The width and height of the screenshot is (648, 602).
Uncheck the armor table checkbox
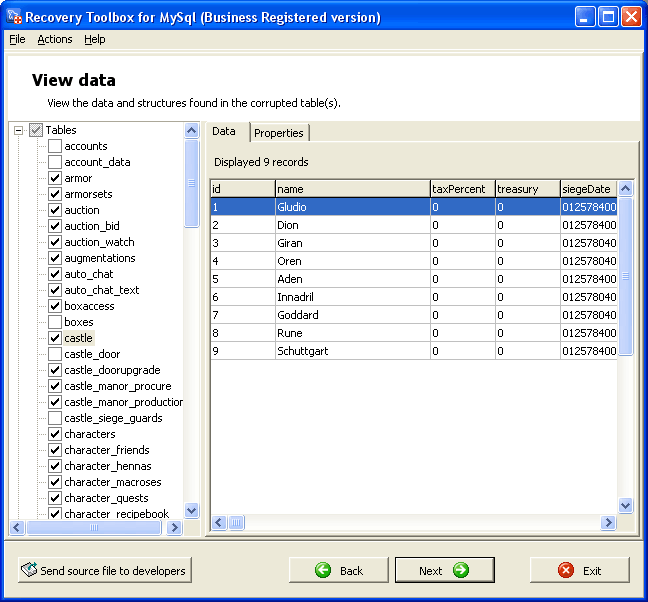tap(55, 178)
